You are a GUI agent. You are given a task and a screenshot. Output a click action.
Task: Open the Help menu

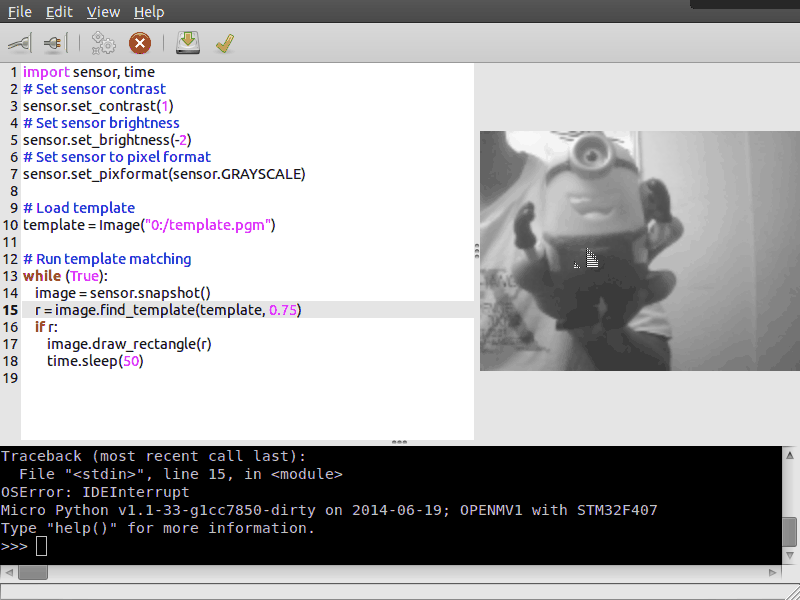(149, 12)
